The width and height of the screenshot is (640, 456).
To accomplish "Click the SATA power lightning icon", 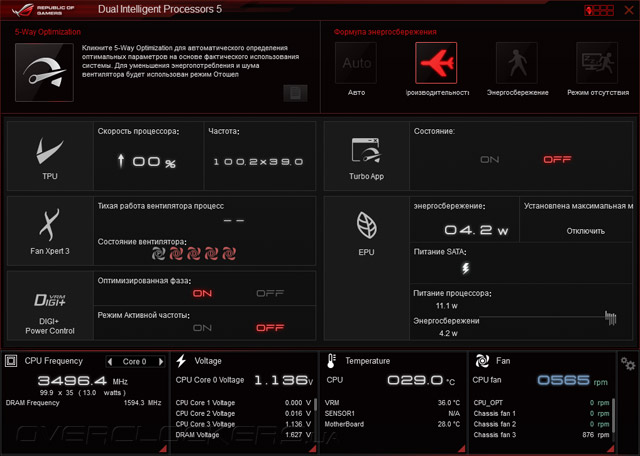I will pyautogui.click(x=465, y=268).
